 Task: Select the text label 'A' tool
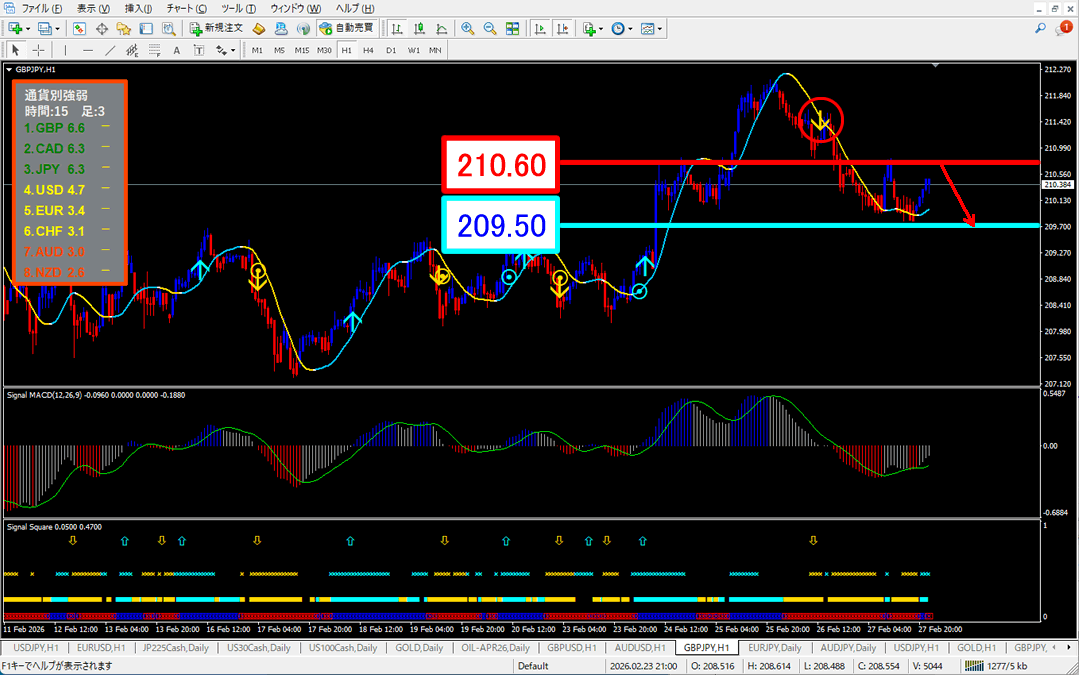(177, 49)
